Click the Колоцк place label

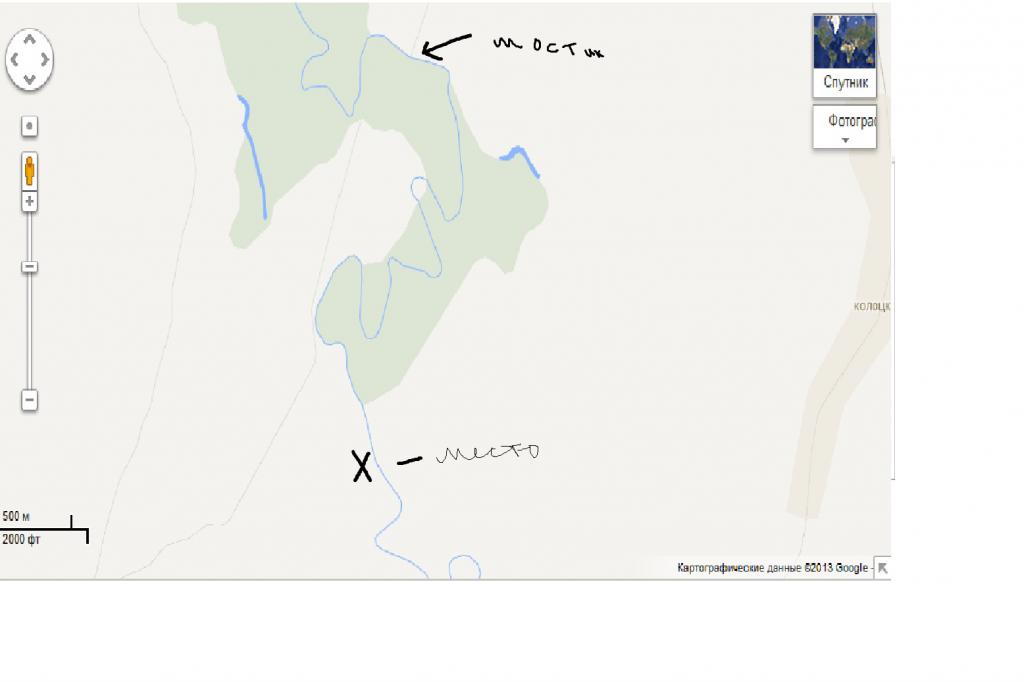(x=872, y=306)
